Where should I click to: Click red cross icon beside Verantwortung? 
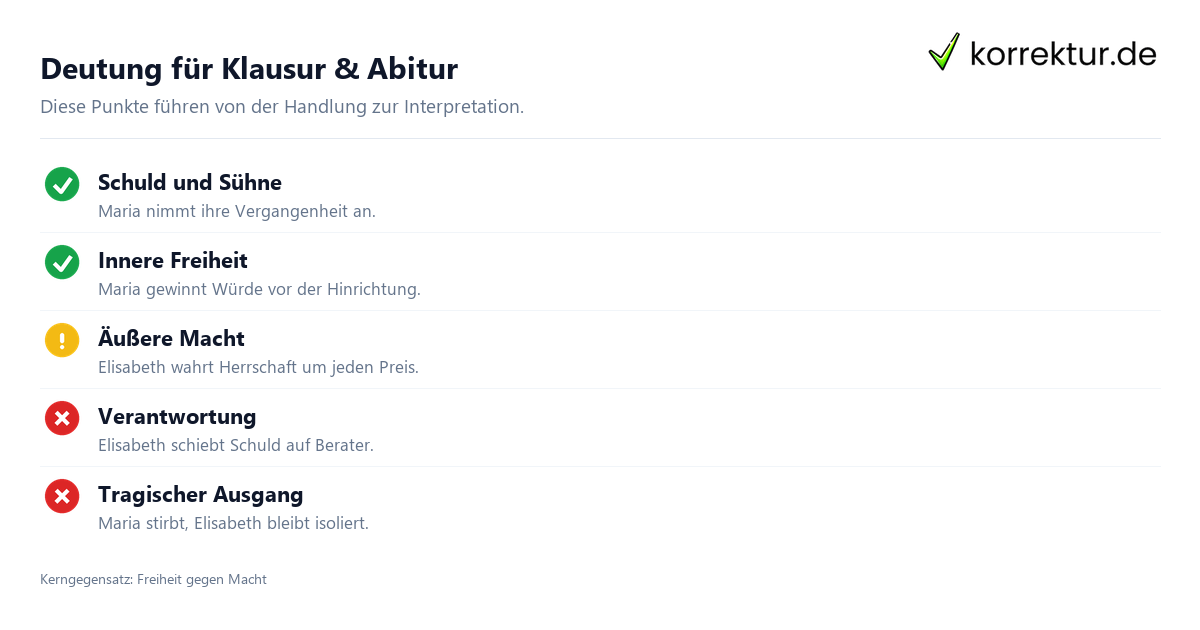tap(62, 418)
